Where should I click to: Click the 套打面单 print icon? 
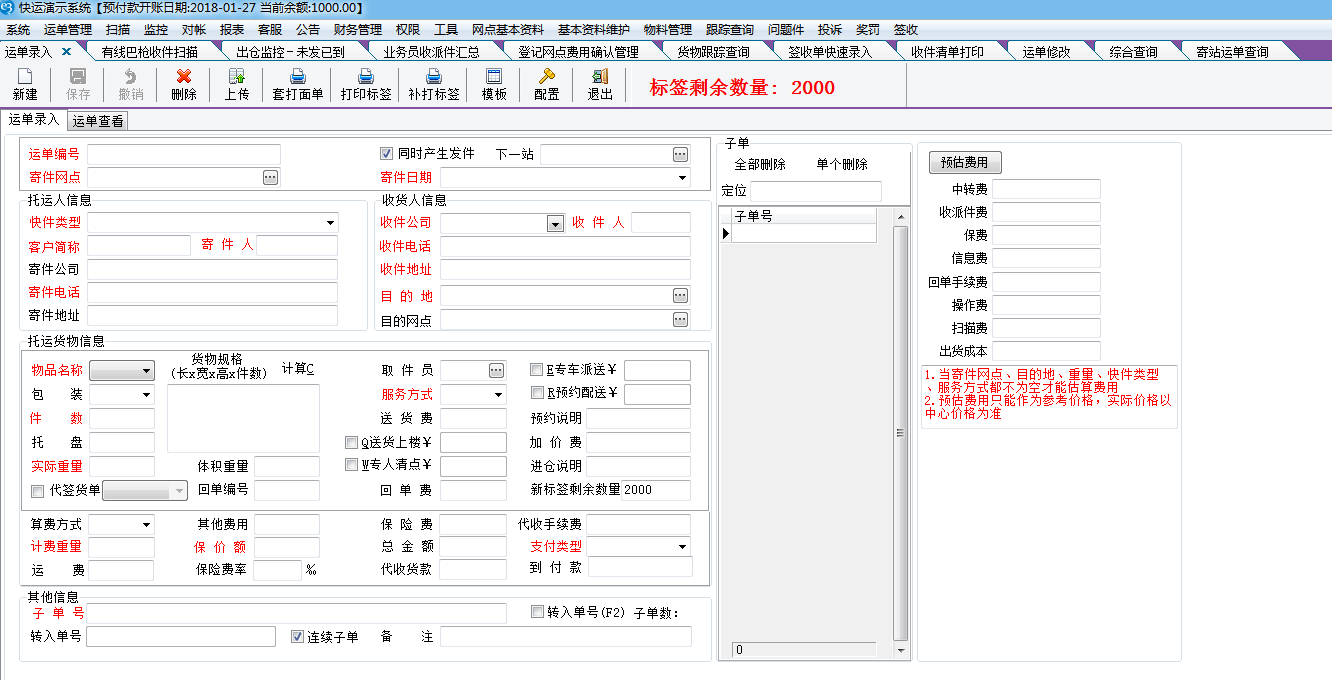(x=298, y=76)
